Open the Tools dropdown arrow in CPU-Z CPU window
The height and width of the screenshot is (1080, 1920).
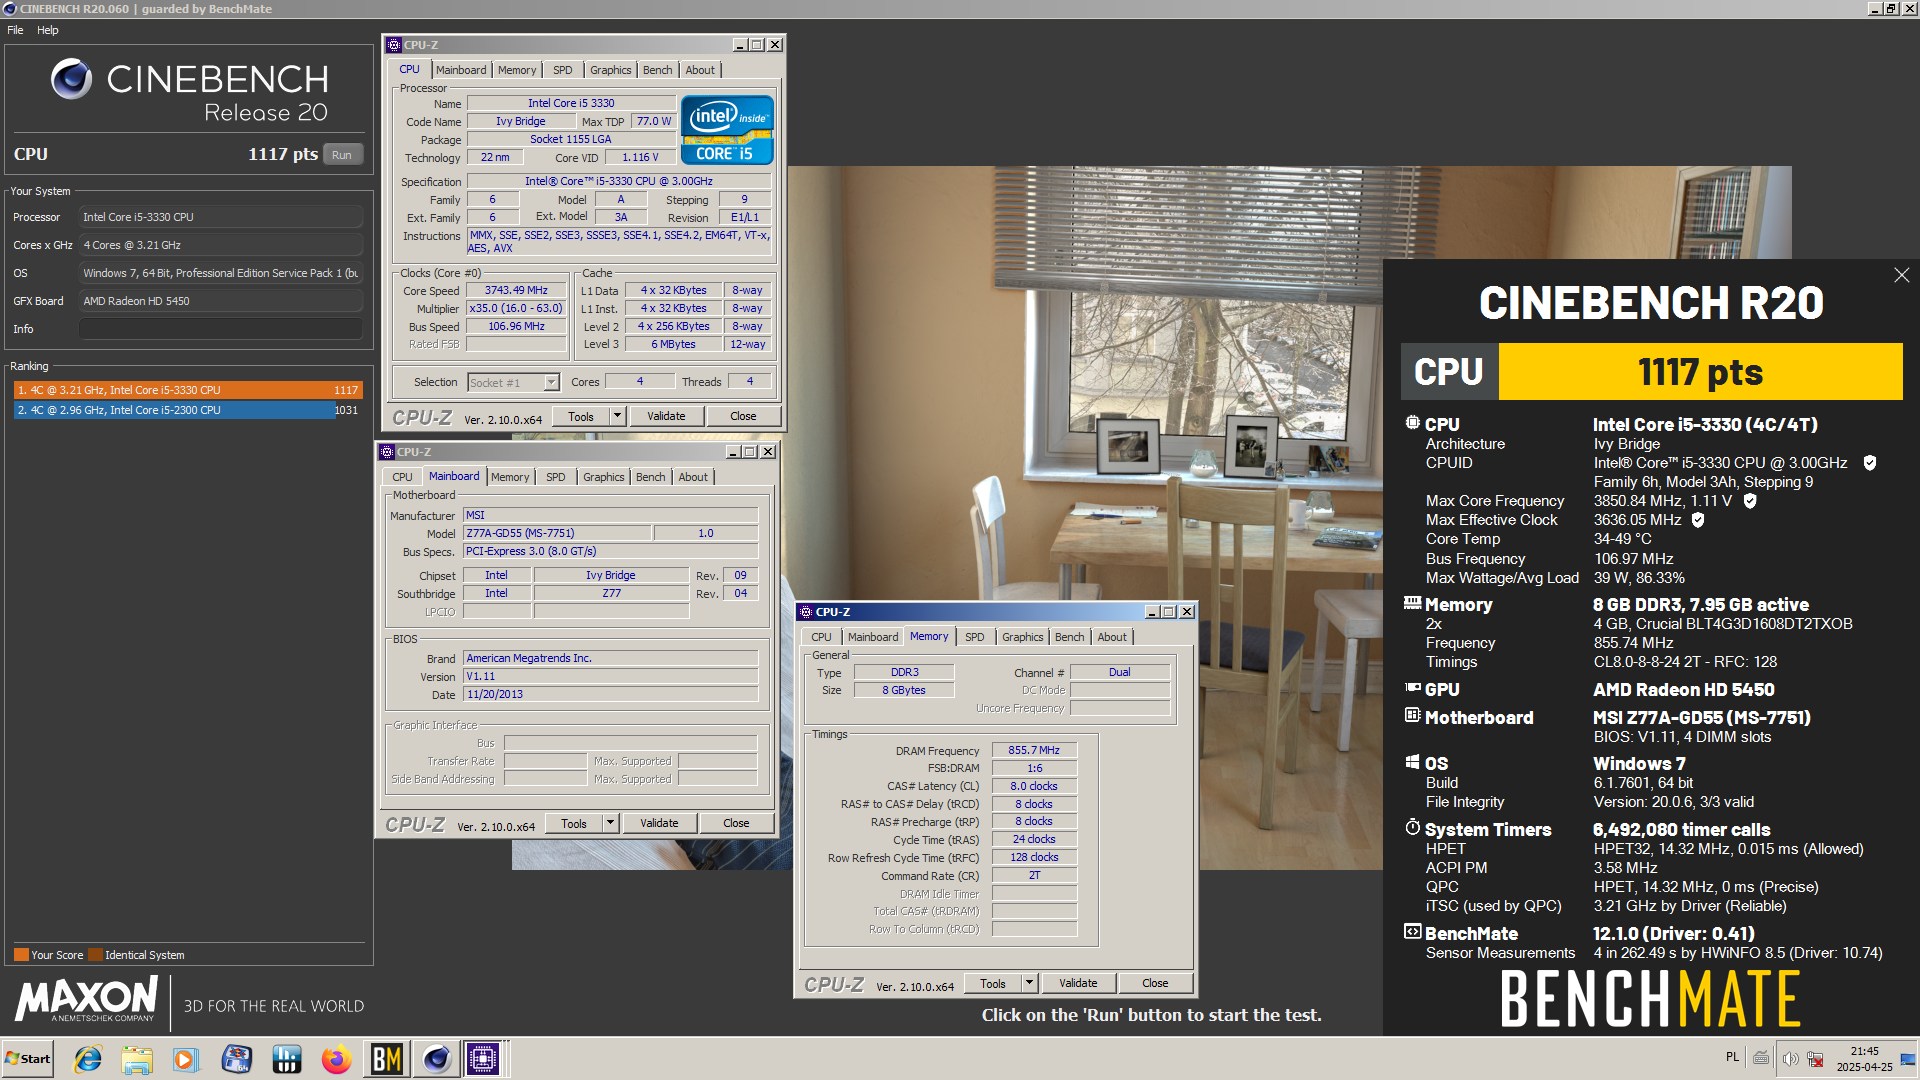tap(617, 416)
